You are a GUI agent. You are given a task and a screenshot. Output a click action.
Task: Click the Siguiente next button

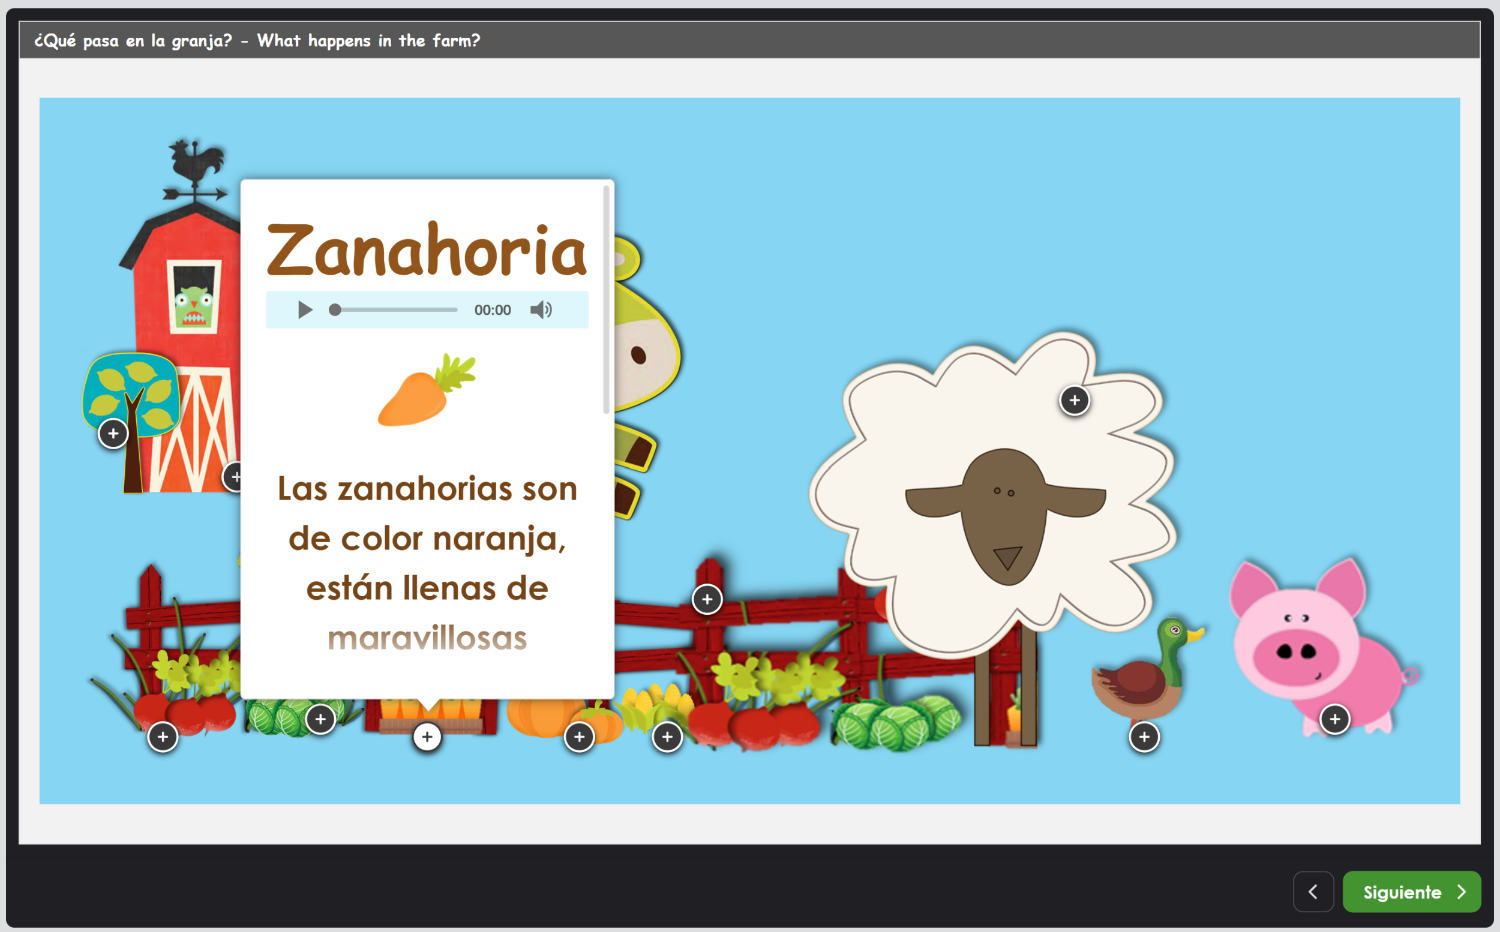(x=1412, y=892)
